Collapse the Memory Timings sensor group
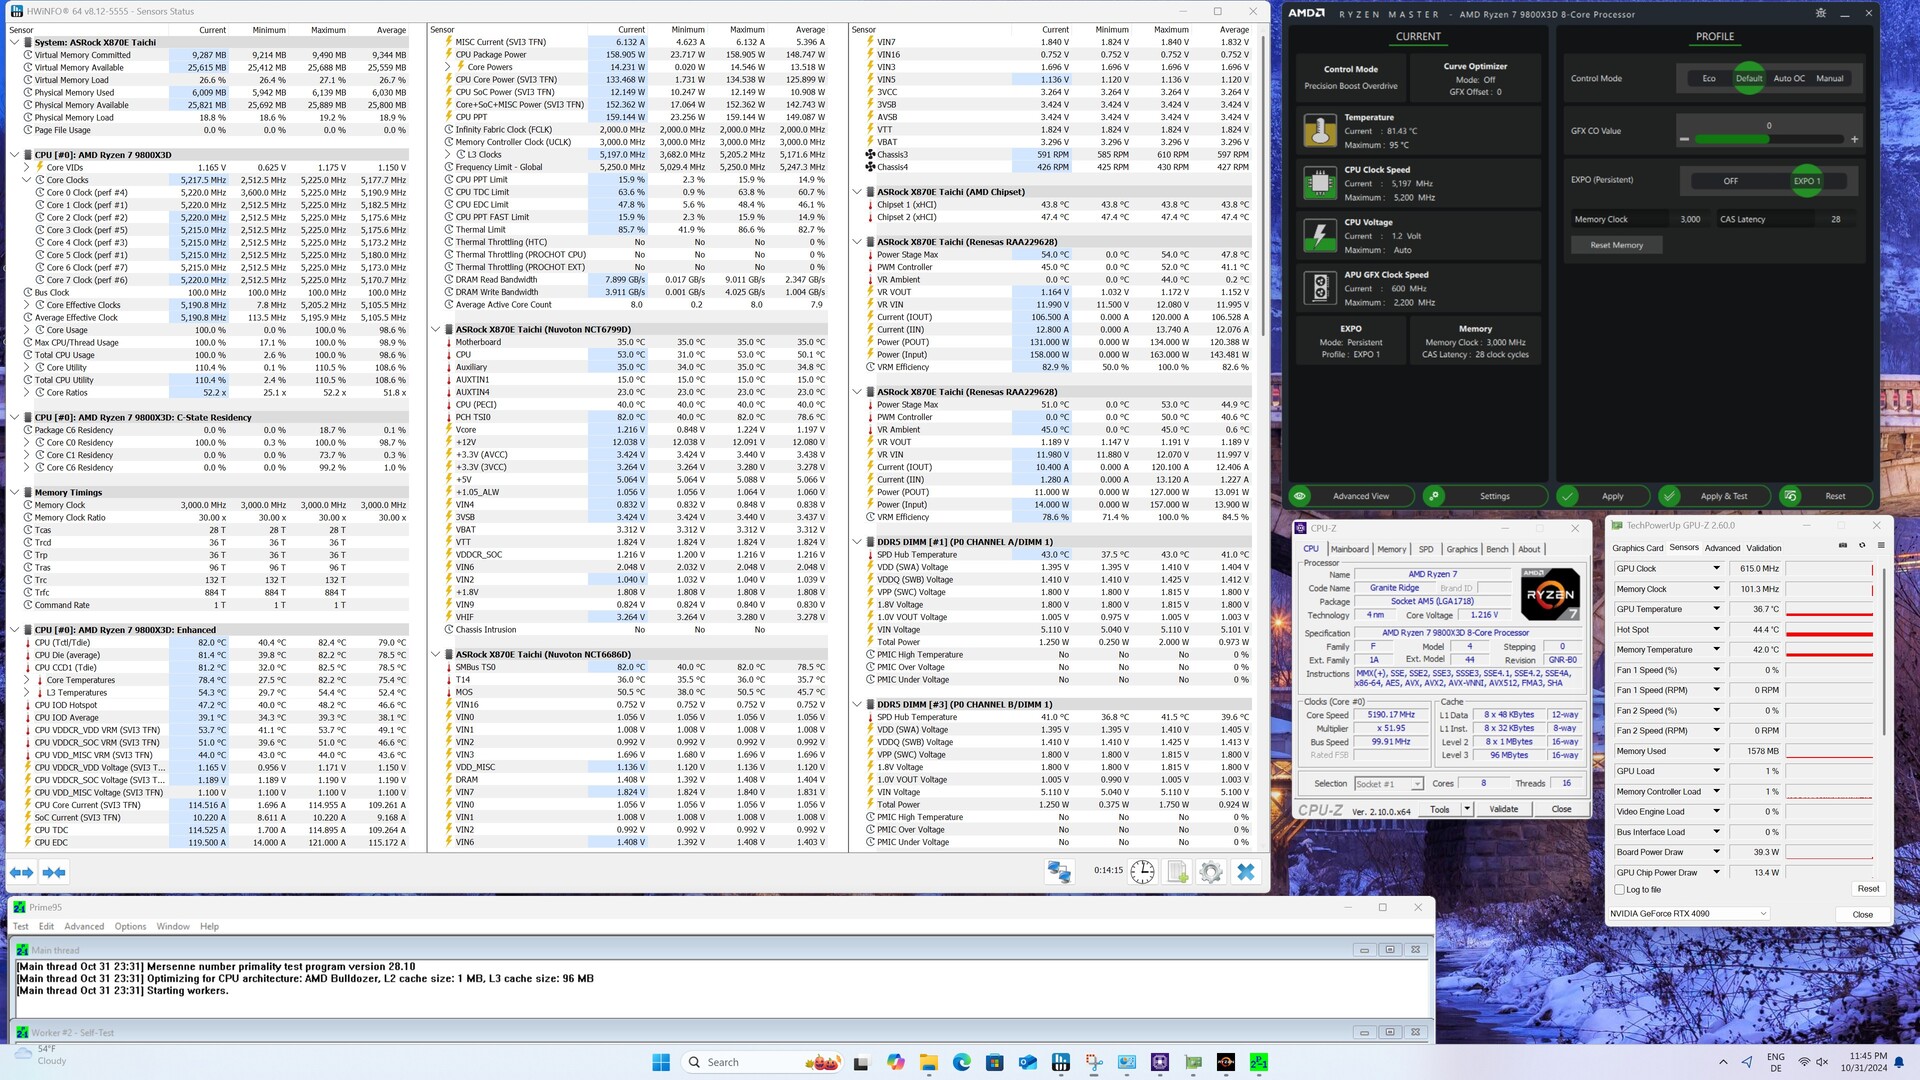 pyautogui.click(x=15, y=492)
